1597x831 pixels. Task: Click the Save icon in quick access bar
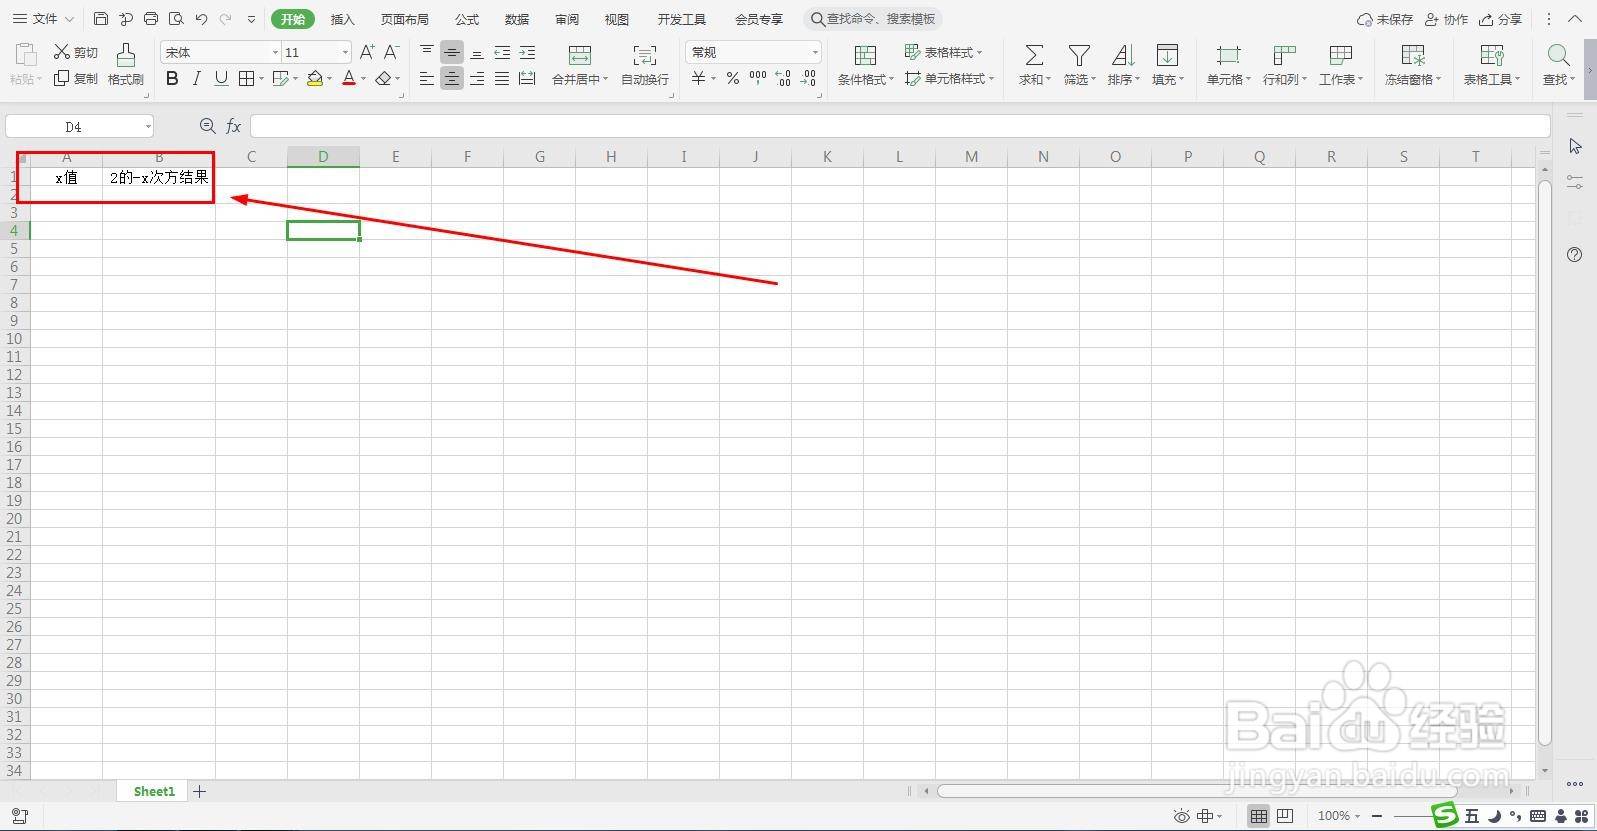100,19
